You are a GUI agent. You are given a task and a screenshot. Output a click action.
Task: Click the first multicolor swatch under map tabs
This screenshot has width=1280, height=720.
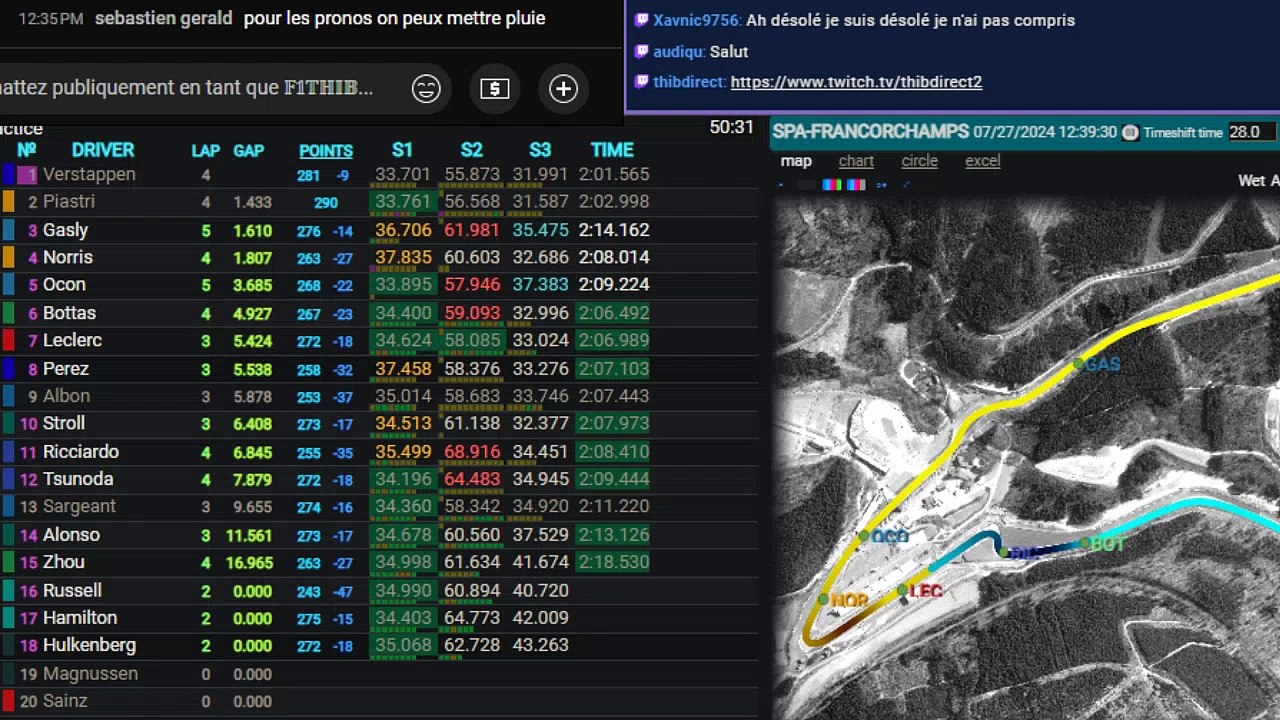pos(832,185)
